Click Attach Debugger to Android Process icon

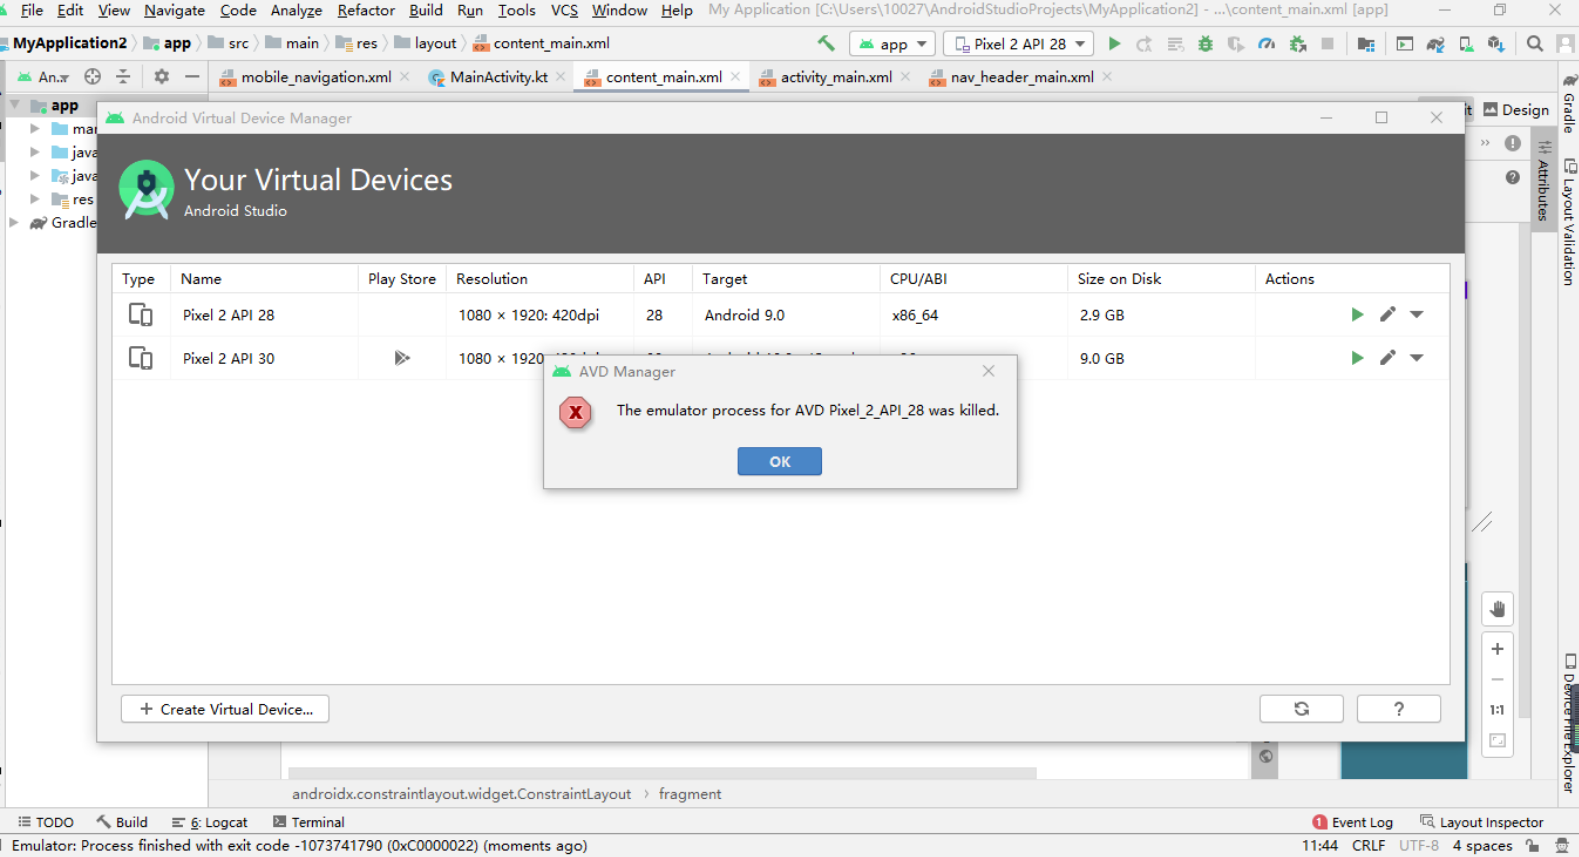(x=1298, y=44)
